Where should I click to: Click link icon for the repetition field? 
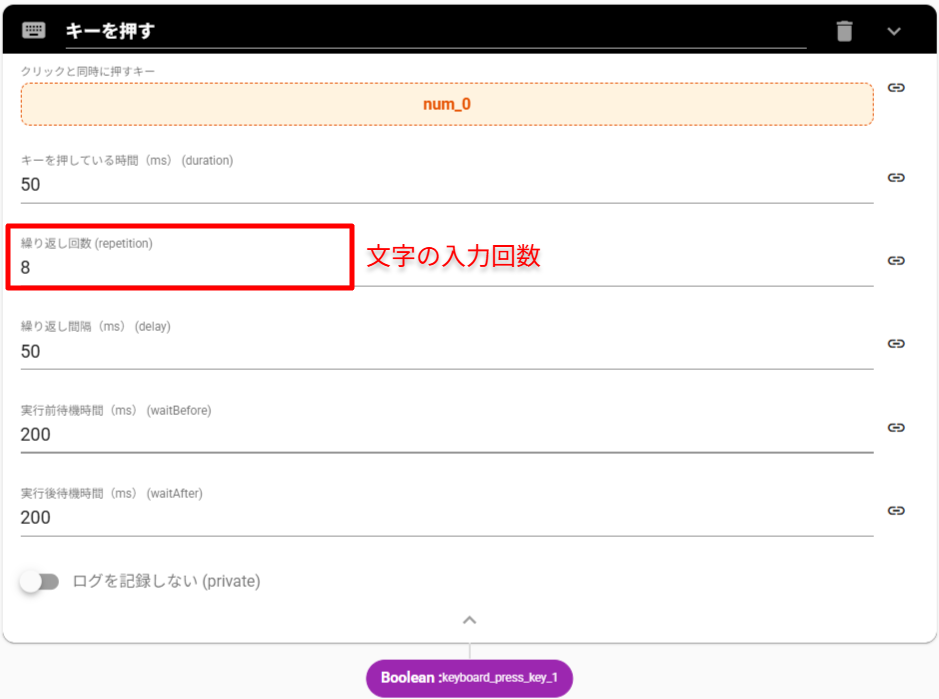point(896,260)
